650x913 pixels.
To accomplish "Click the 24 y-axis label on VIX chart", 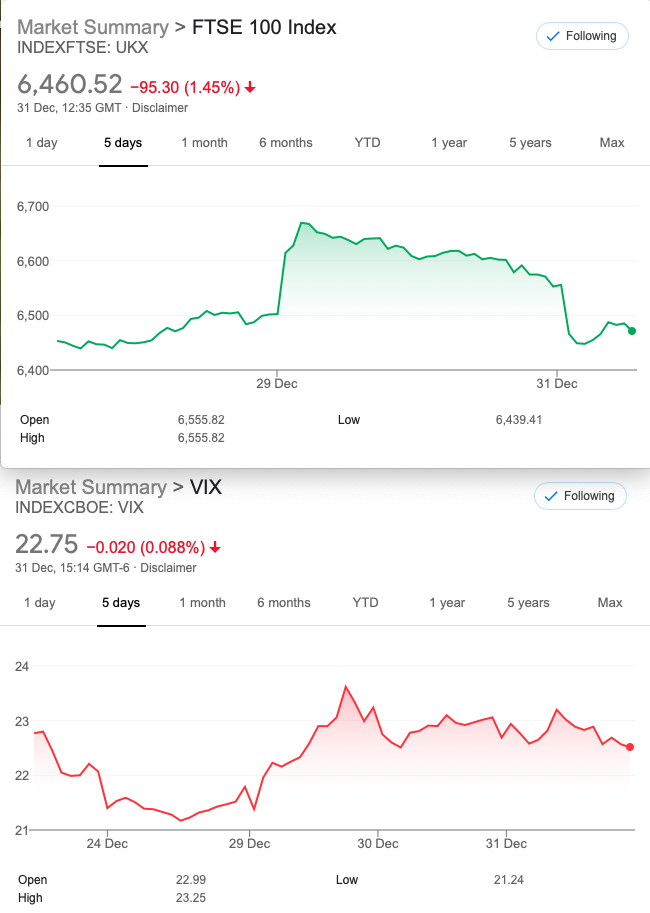I will [x=22, y=667].
